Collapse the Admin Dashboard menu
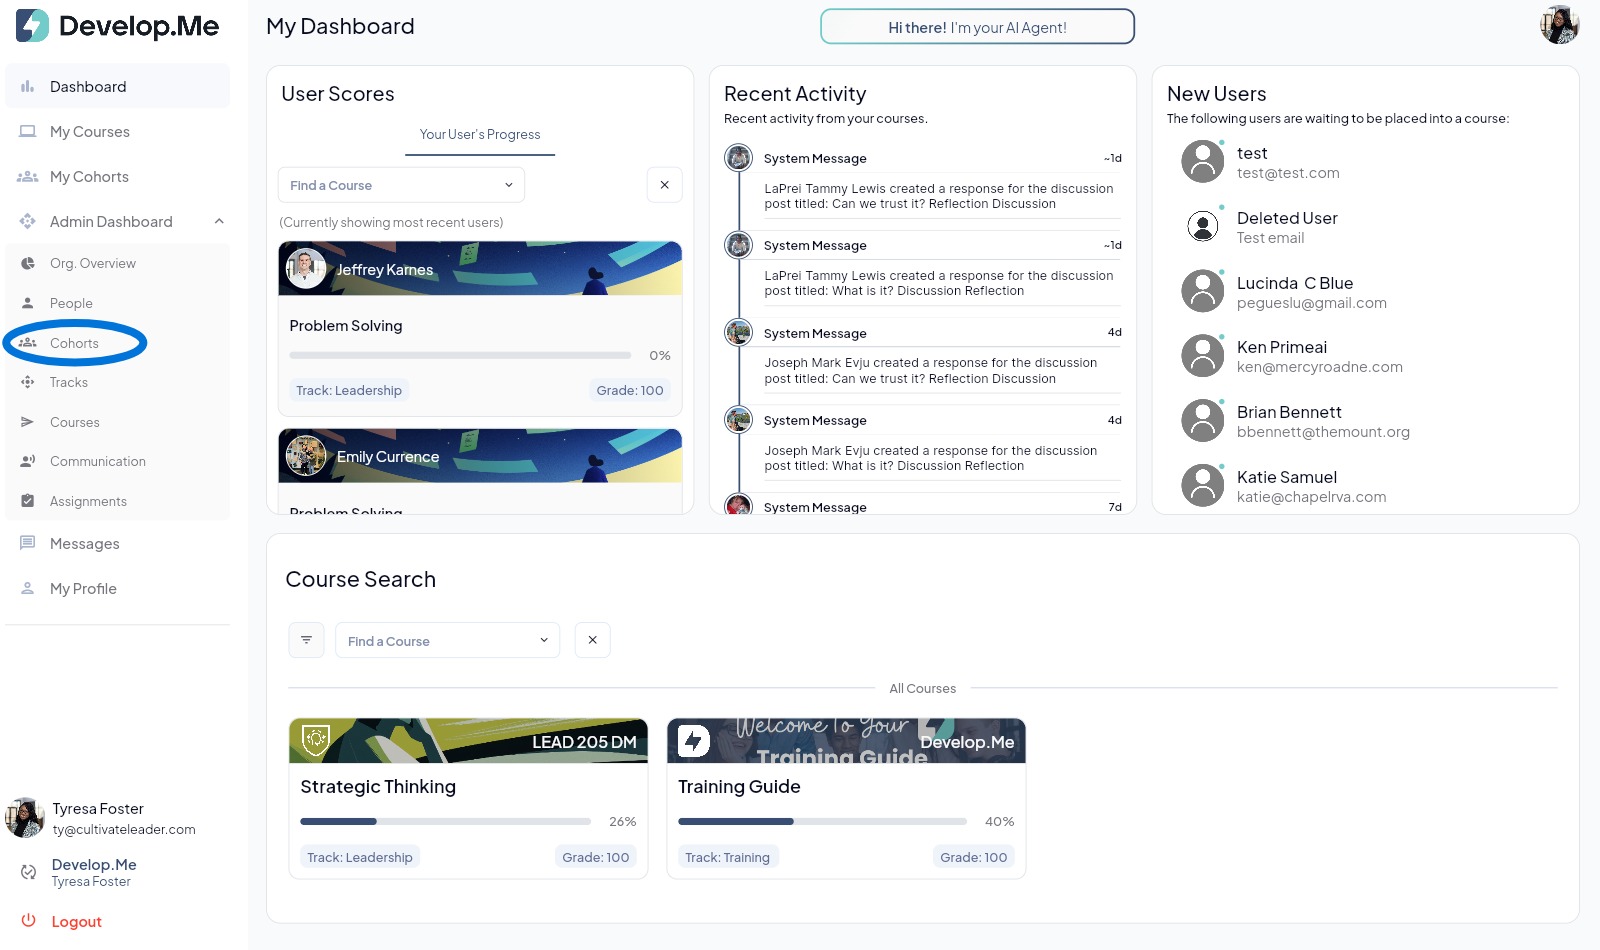The width and height of the screenshot is (1600, 950). click(219, 221)
